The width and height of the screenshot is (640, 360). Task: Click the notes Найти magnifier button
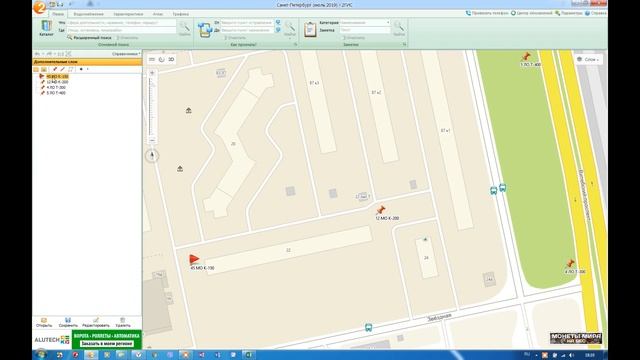click(x=399, y=28)
